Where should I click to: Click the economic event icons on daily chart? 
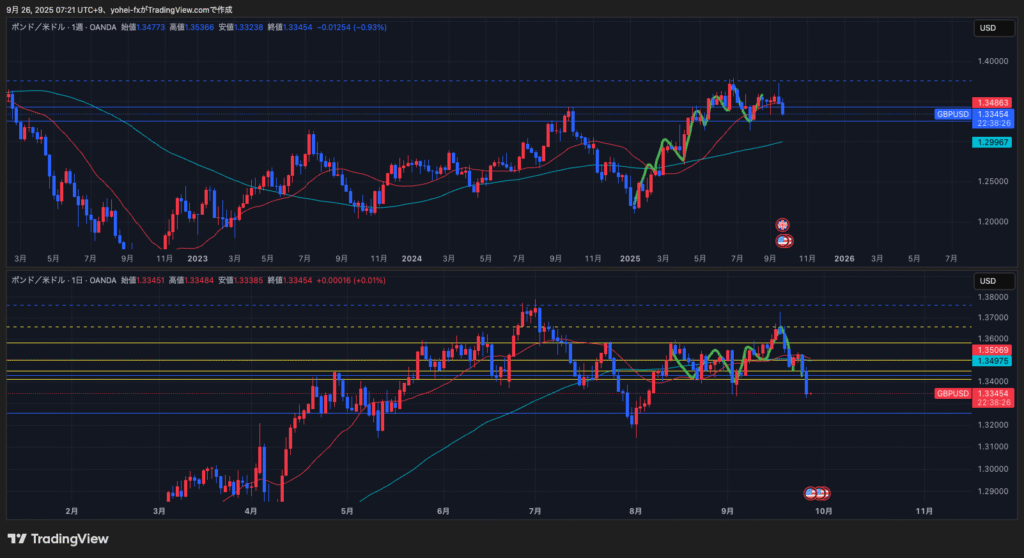click(x=817, y=493)
